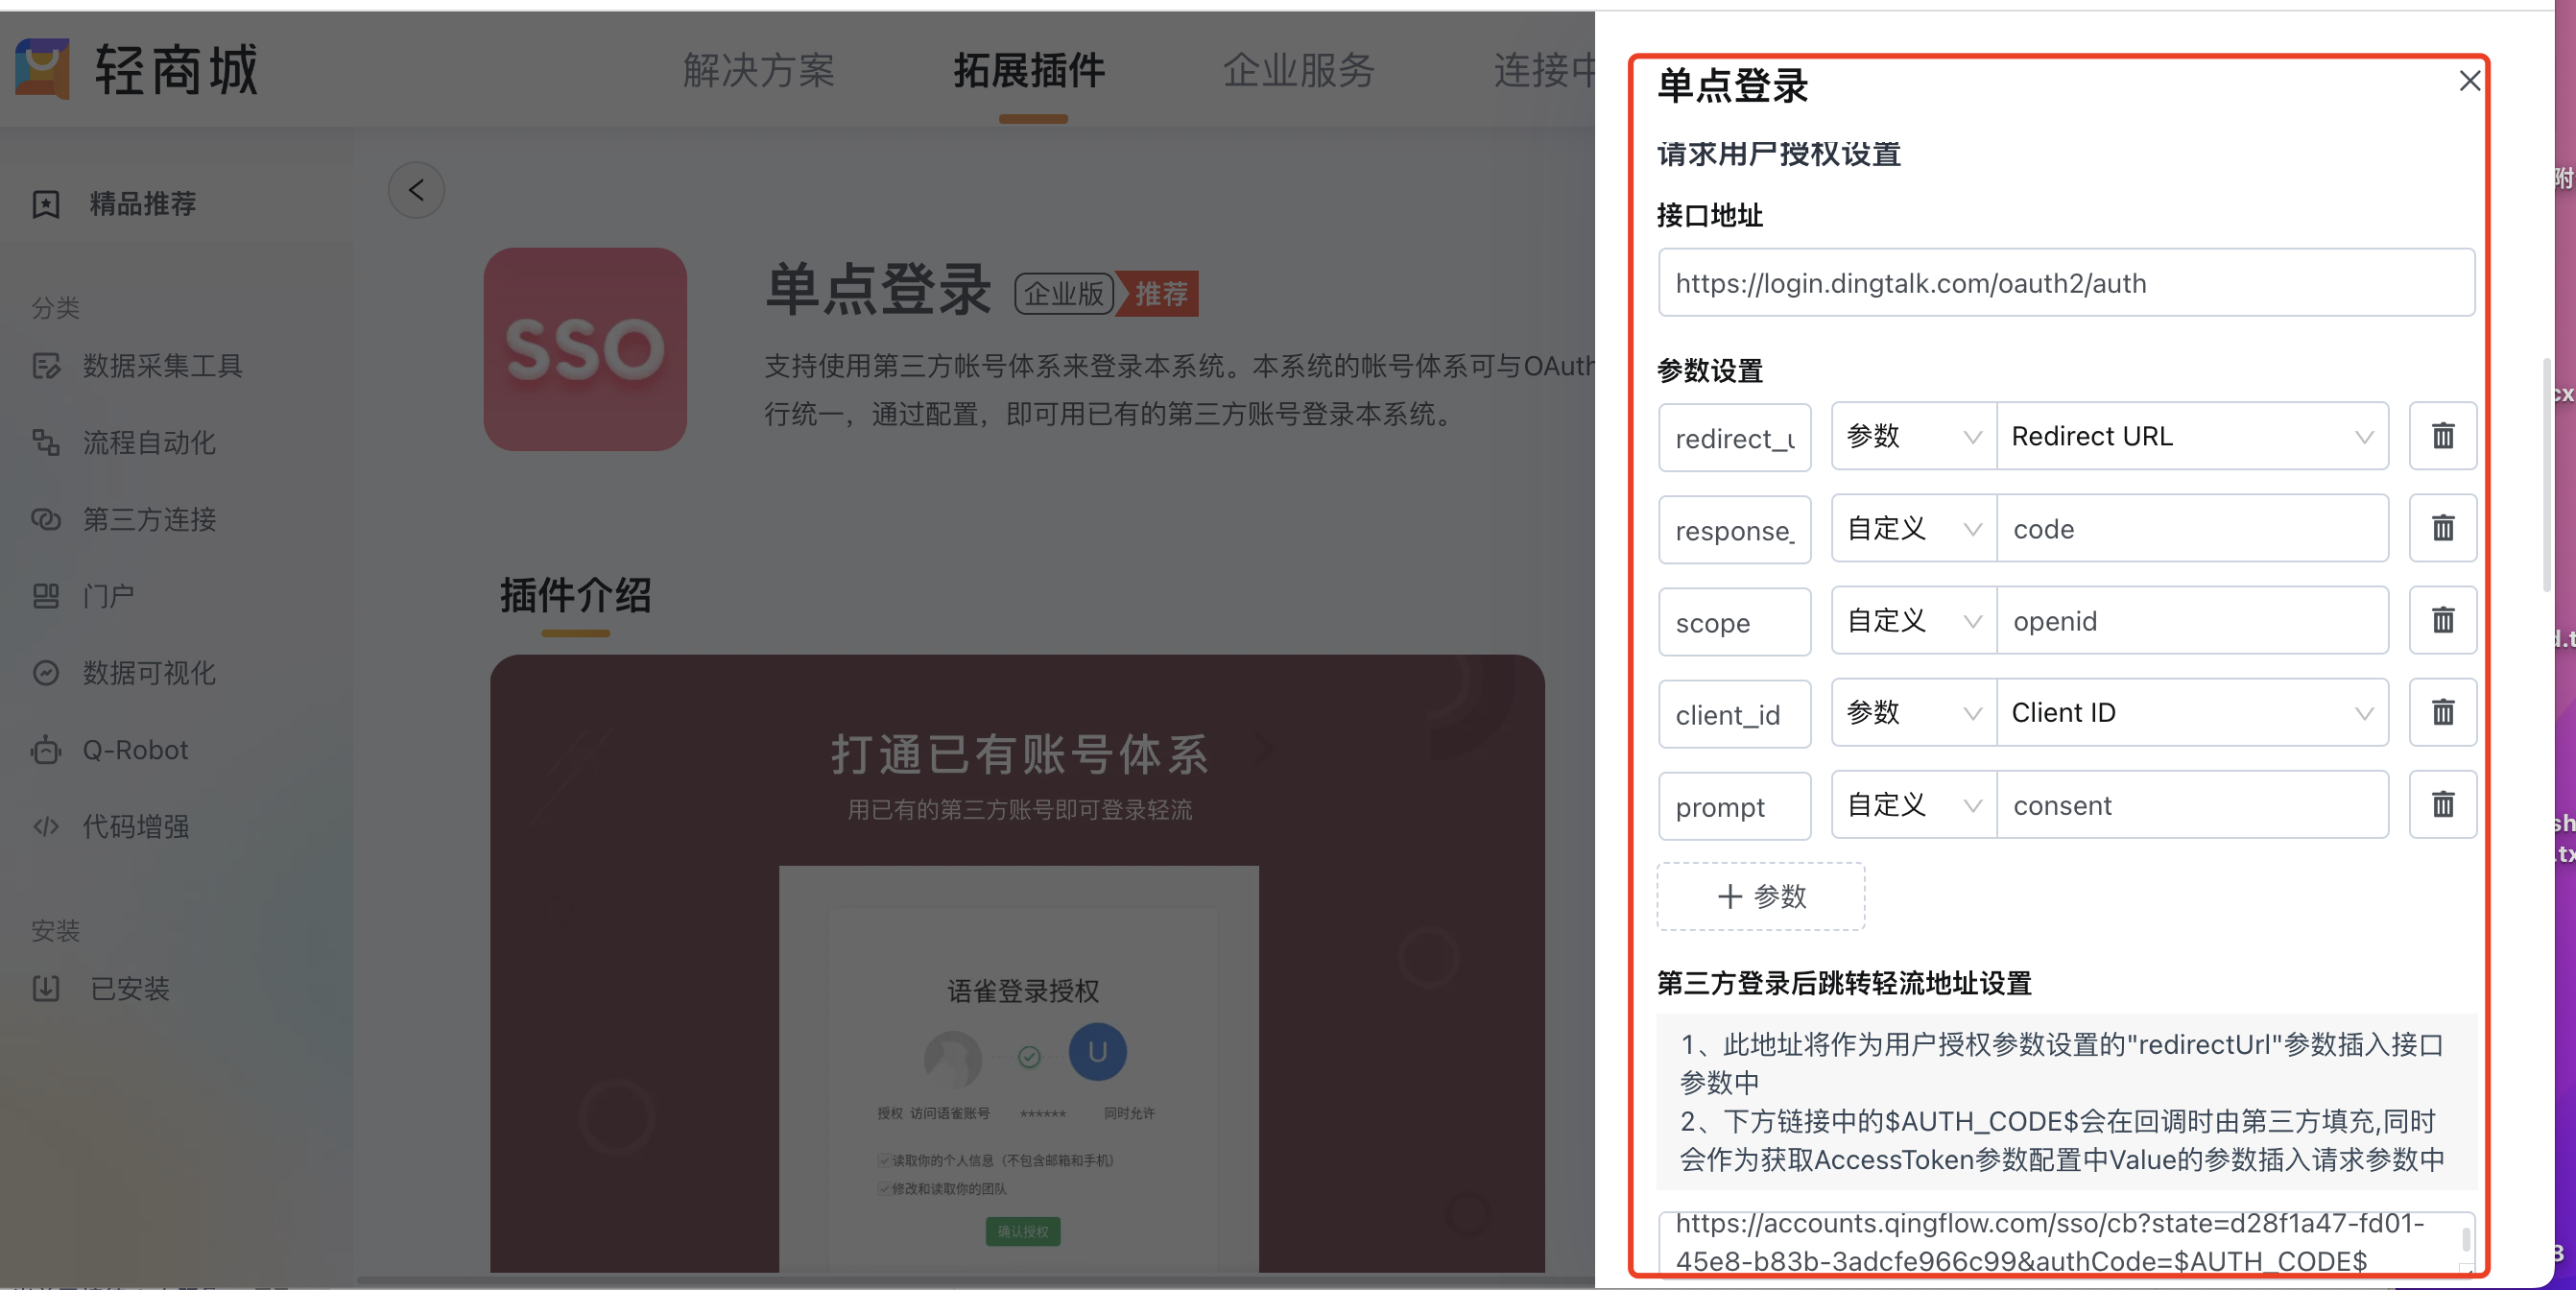2576x1290 pixels.
Task: Open type dropdown for scope row
Action: pos(1913,620)
